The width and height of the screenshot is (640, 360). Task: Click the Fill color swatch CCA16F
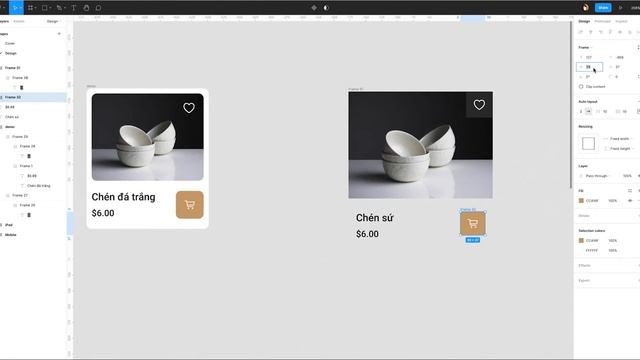[x=581, y=201]
